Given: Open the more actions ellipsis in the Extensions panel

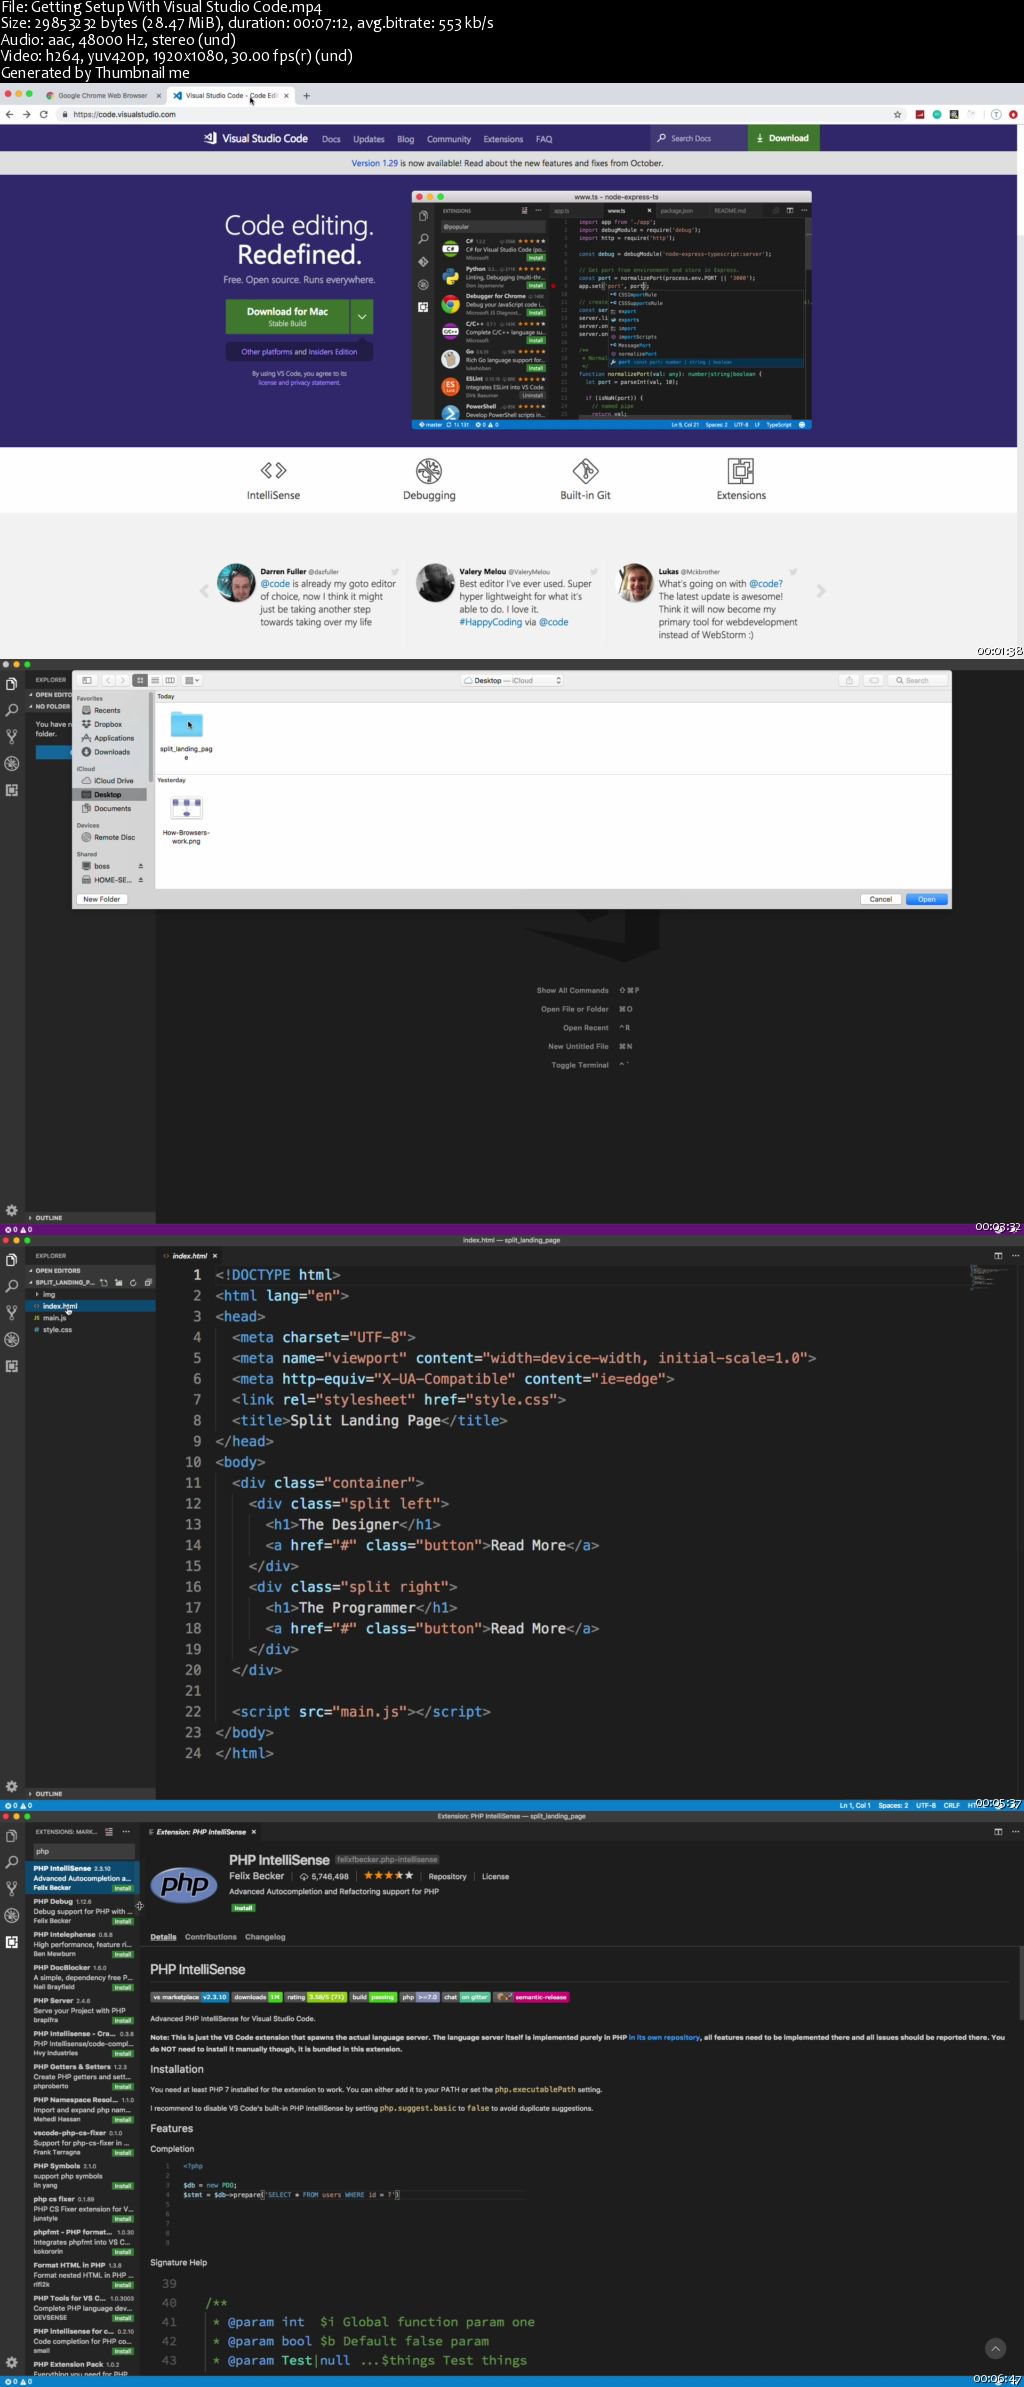Looking at the screenshot, I should pyautogui.click(x=126, y=1832).
